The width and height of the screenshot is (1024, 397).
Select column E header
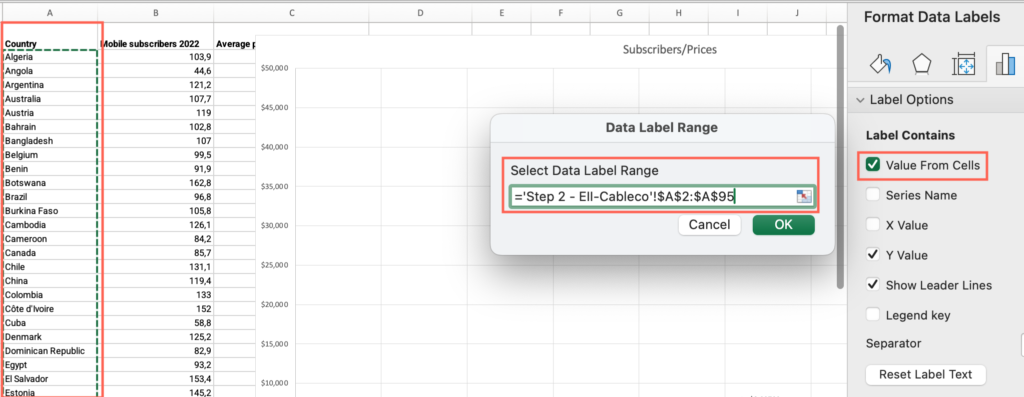(501, 12)
